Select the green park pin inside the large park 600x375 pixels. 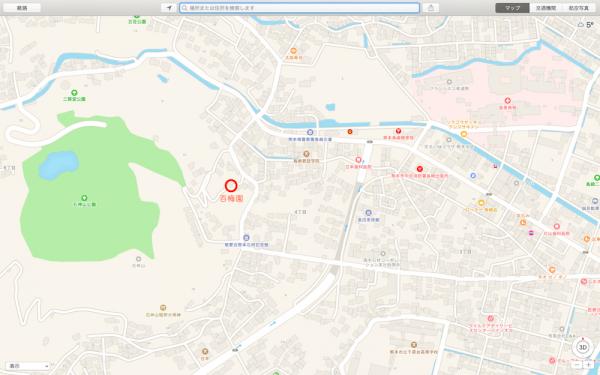coord(84,198)
